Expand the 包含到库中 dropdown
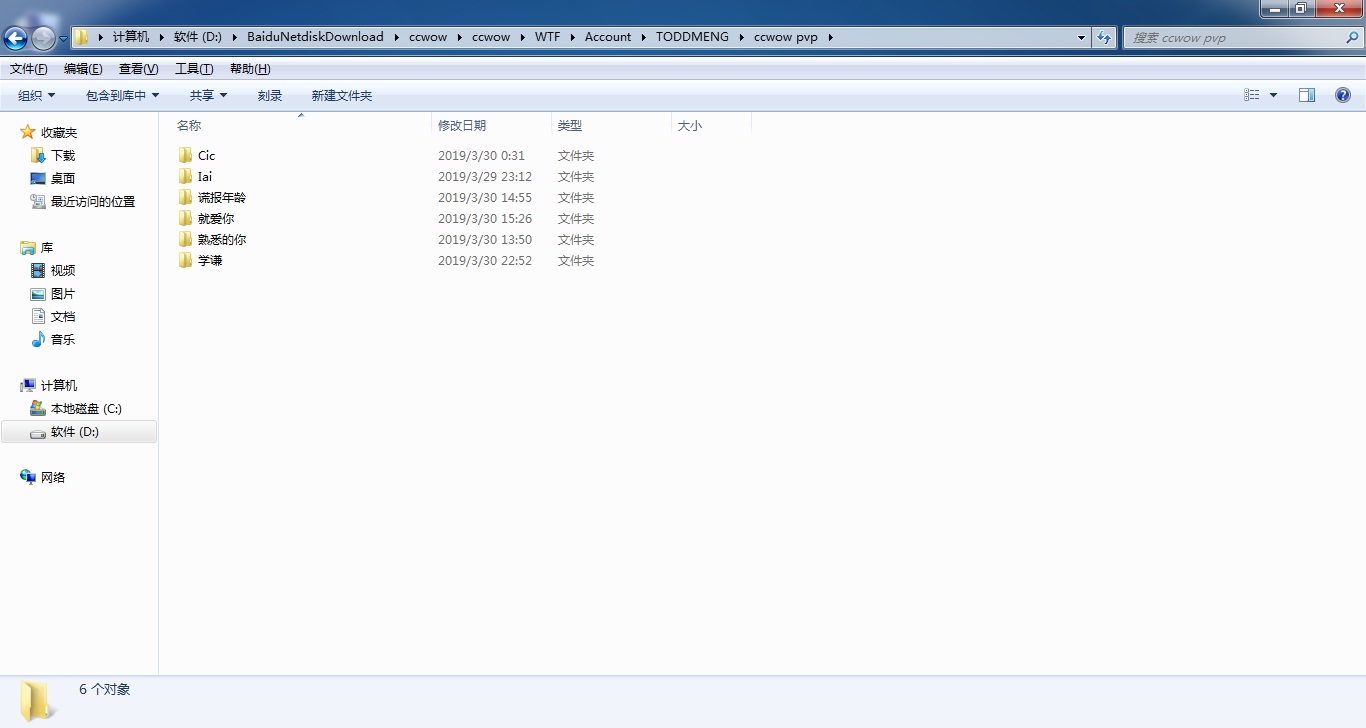The image size is (1366, 728). 122,96
